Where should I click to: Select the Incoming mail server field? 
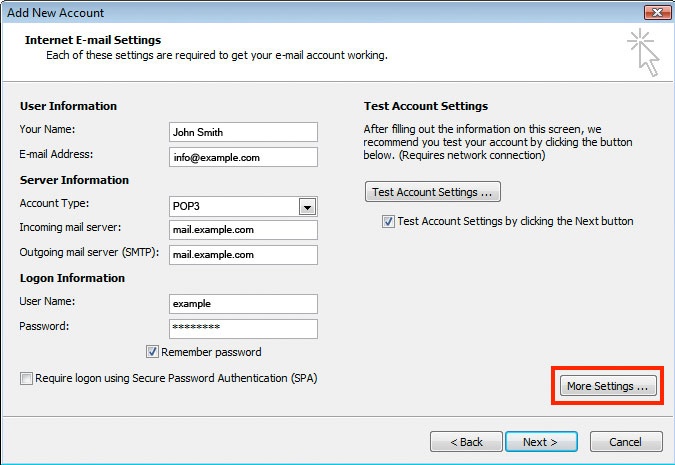click(x=243, y=230)
